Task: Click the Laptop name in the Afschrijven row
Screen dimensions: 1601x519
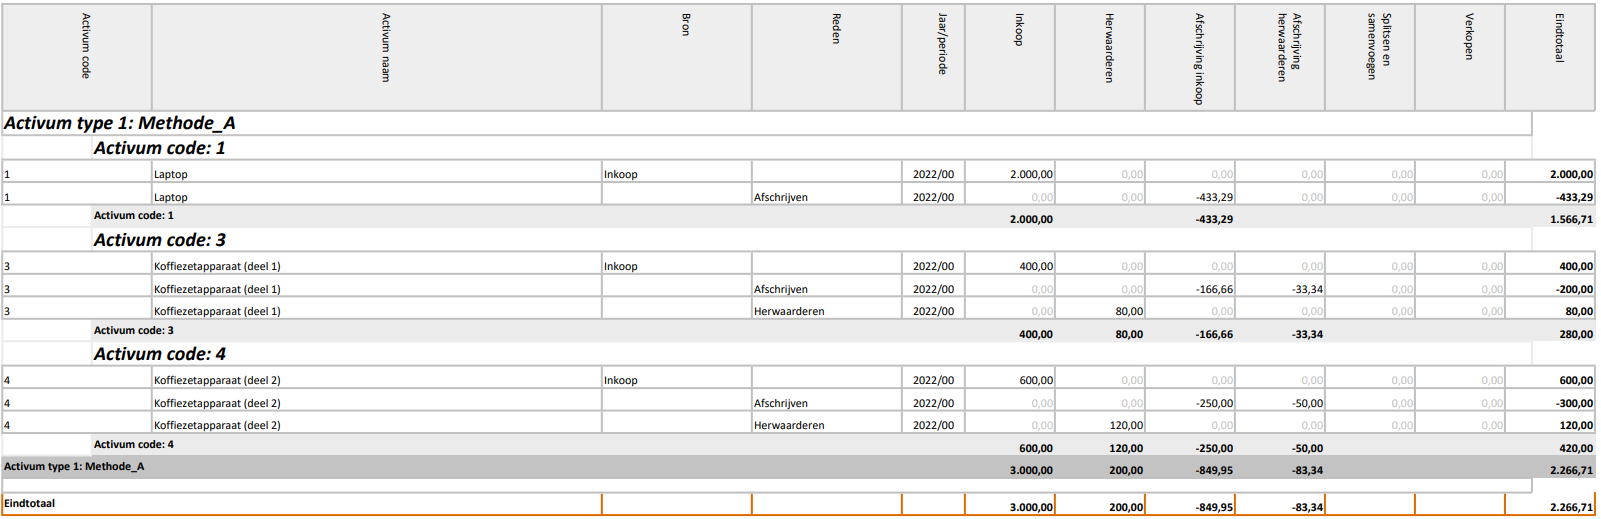Action: click(171, 197)
